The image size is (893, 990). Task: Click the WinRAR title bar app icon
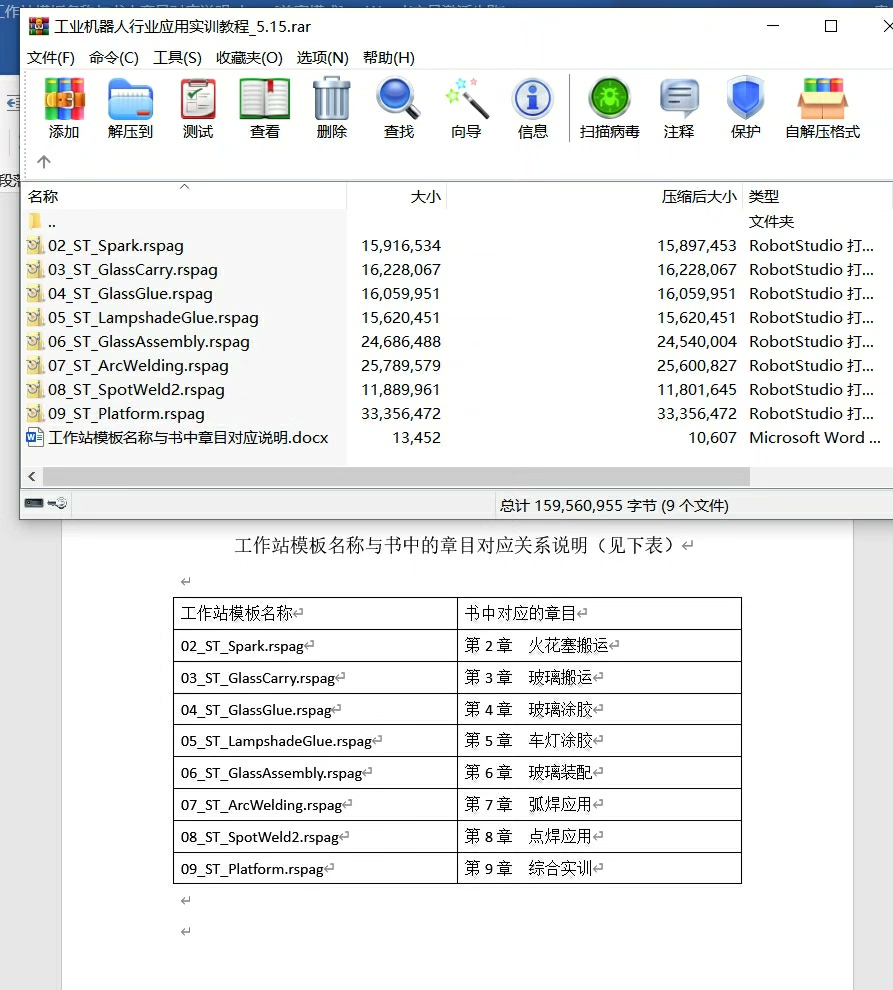[39, 26]
